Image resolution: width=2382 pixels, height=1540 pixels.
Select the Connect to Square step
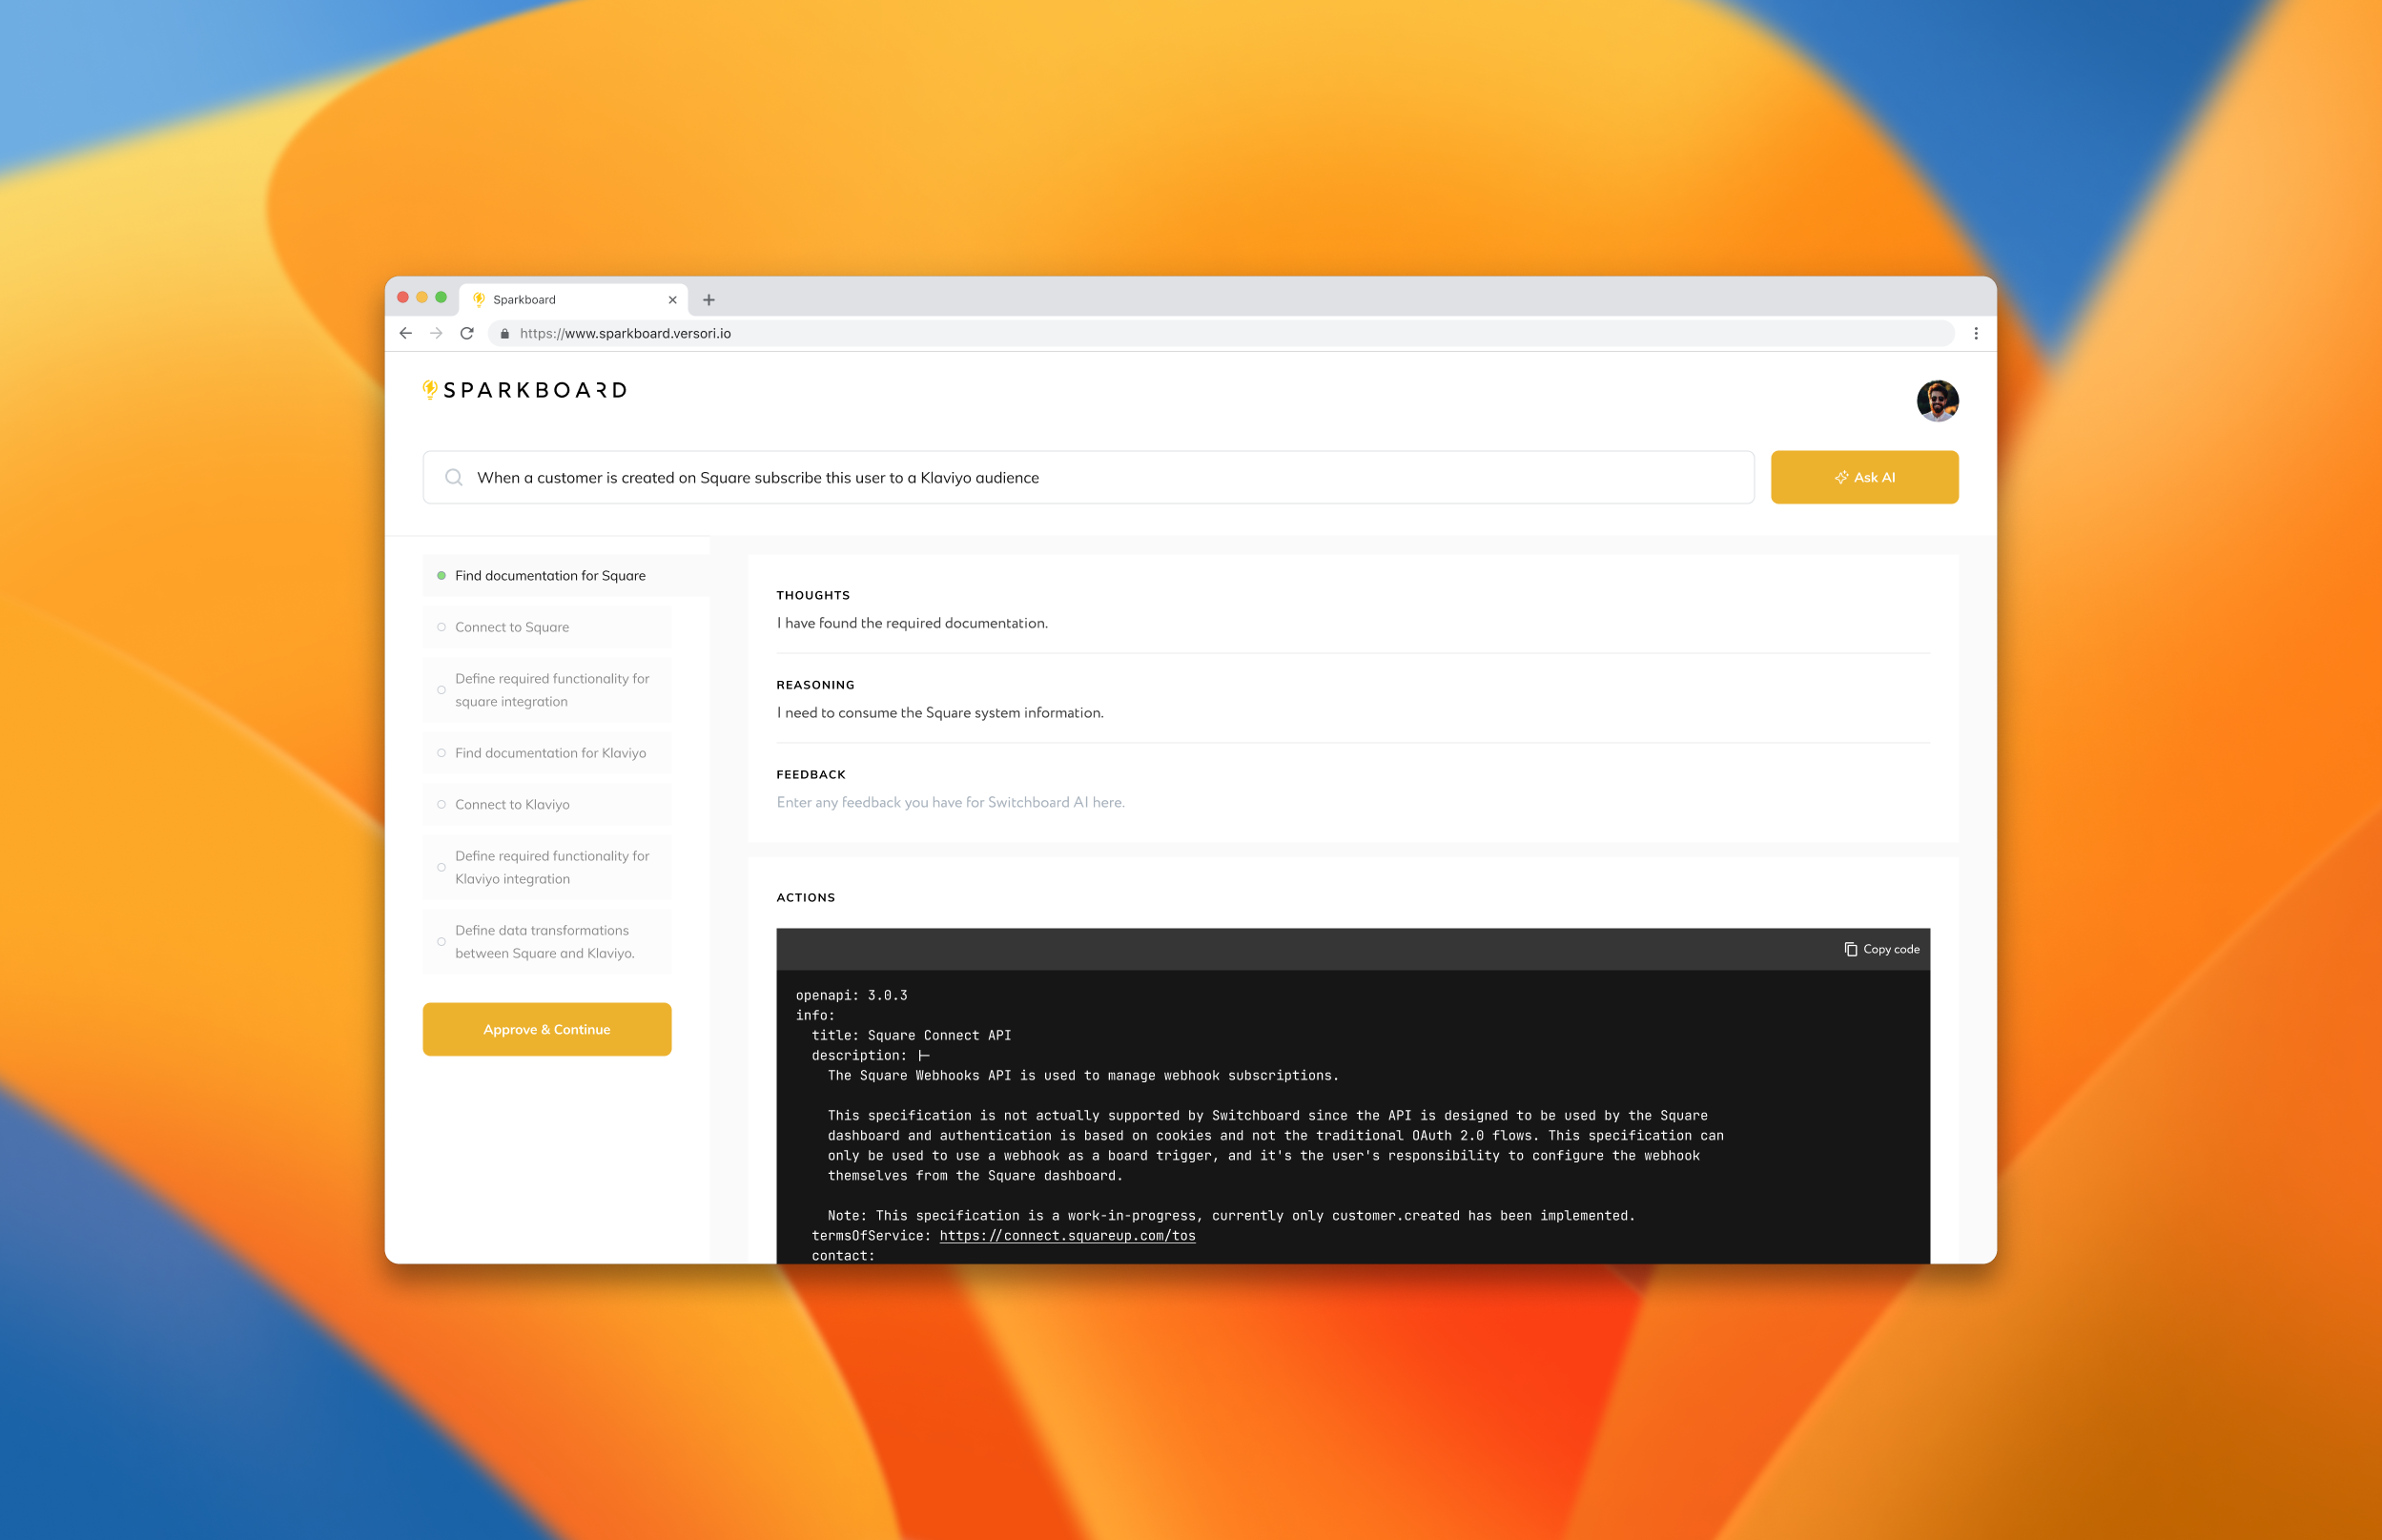point(512,627)
